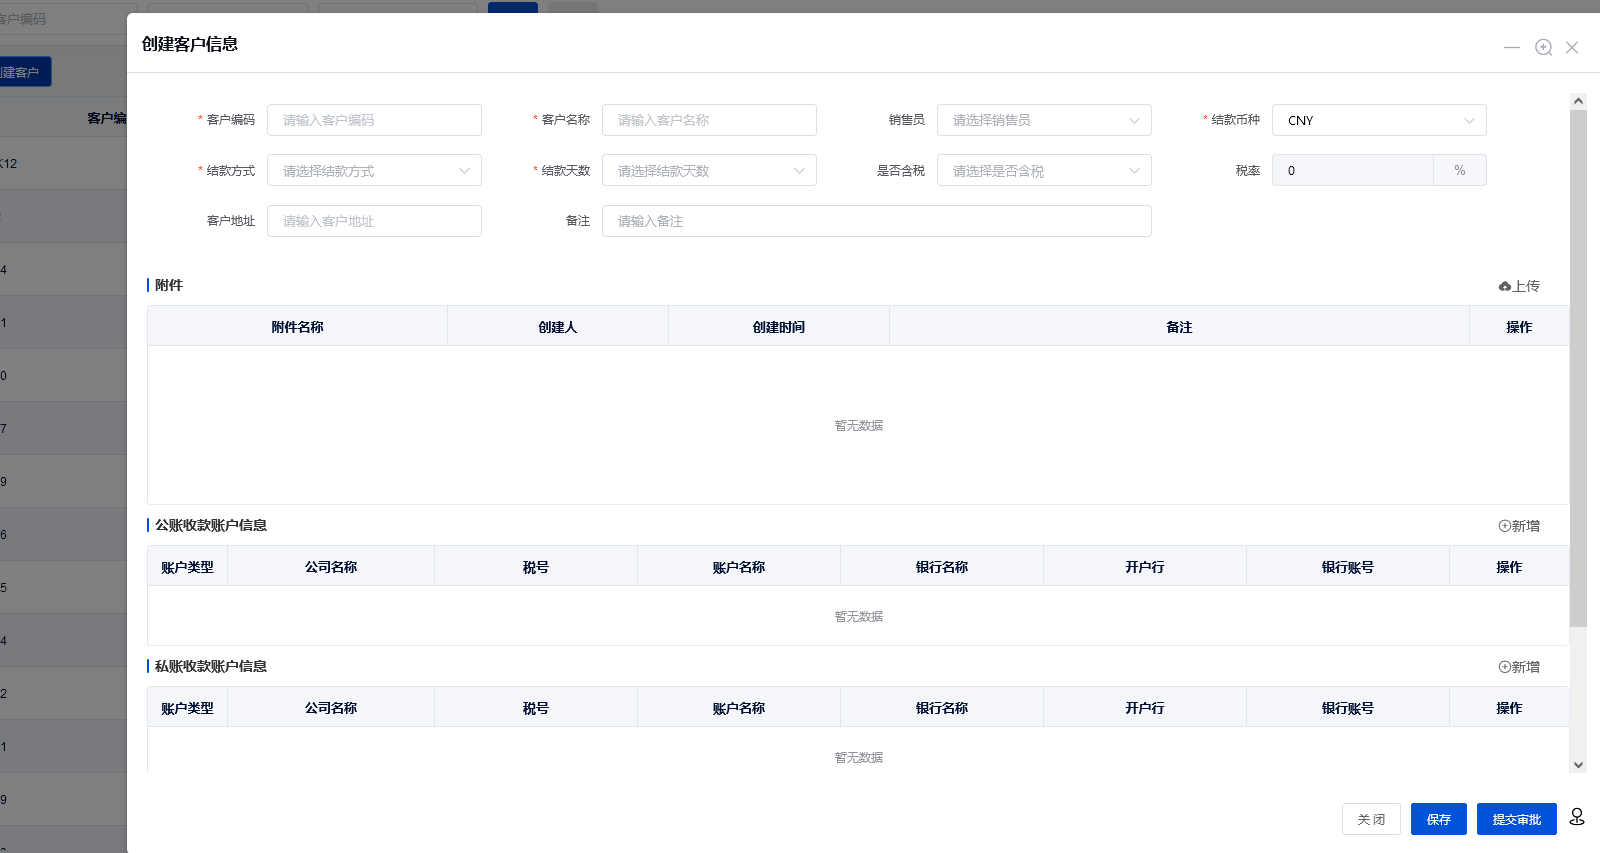Click the percent sign suffix of tax rate

click(1460, 170)
